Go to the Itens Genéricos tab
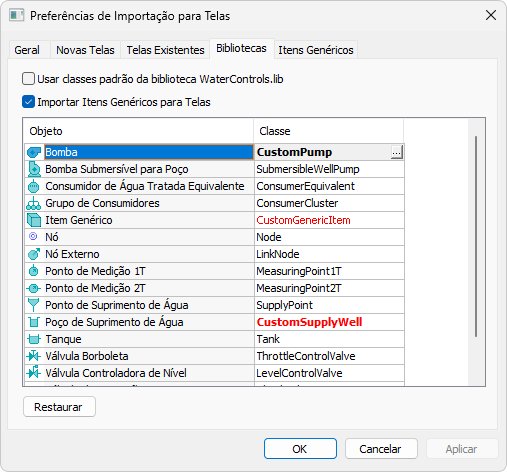The image size is (507, 472). coord(316,50)
